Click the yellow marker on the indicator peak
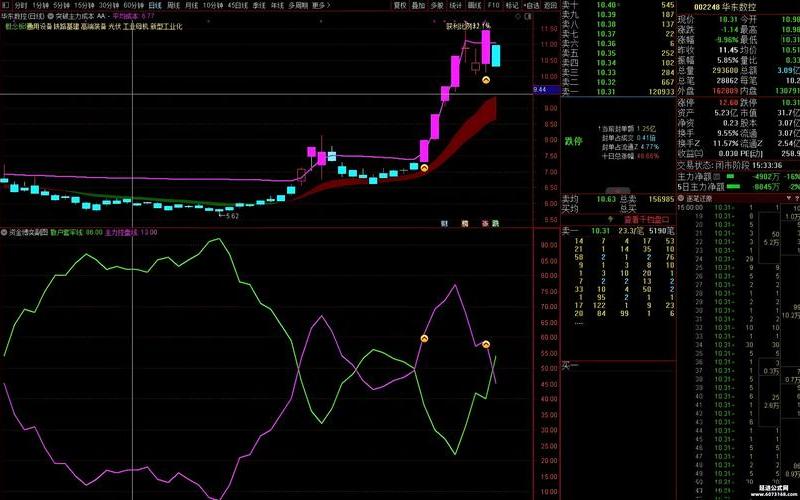 click(424, 340)
